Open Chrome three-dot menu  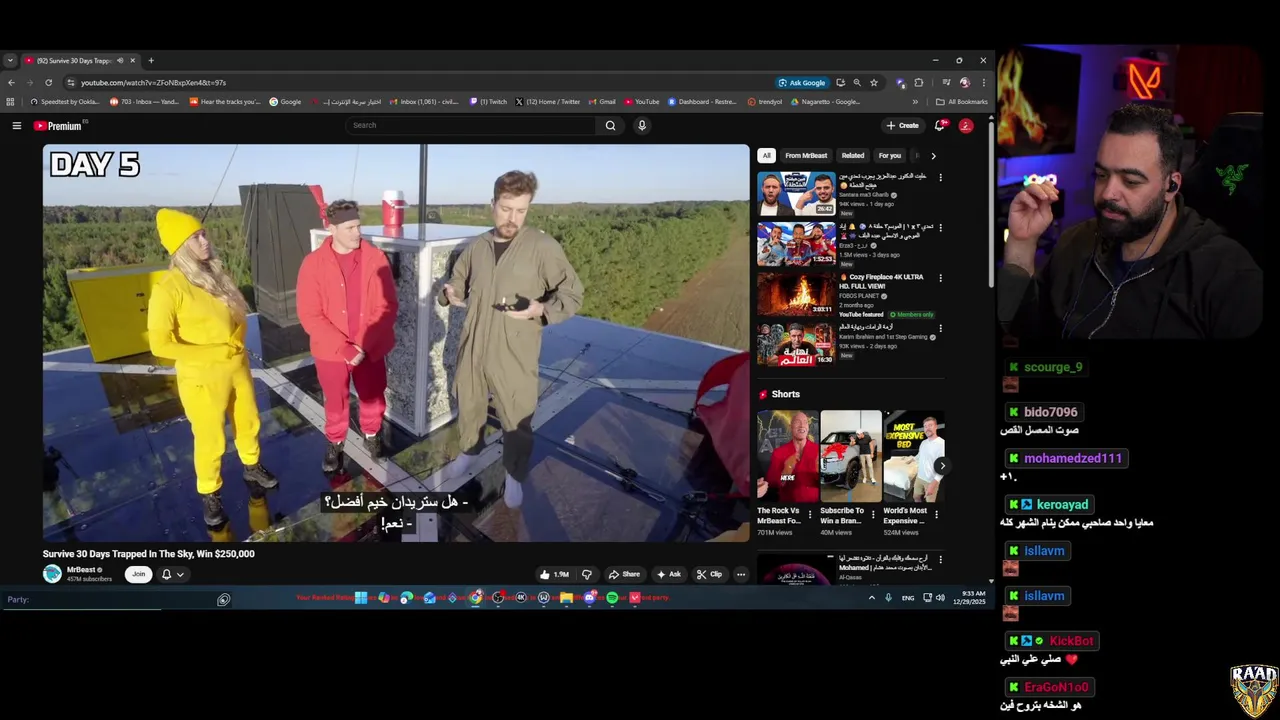pos(983,83)
